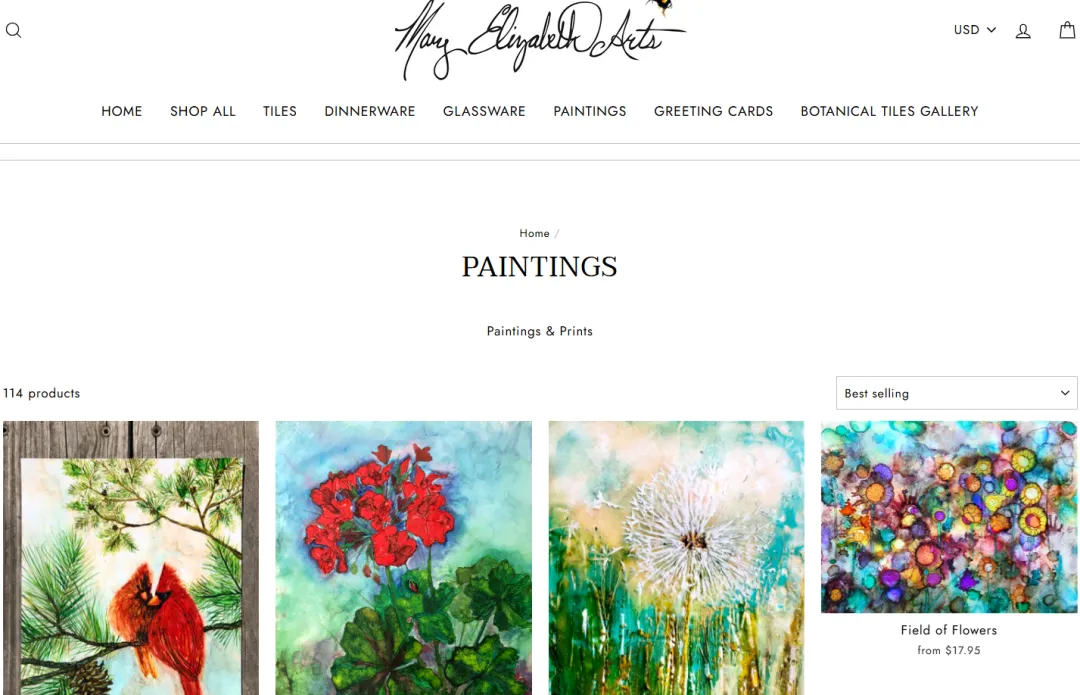Go to the HOME menu item

(121, 112)
